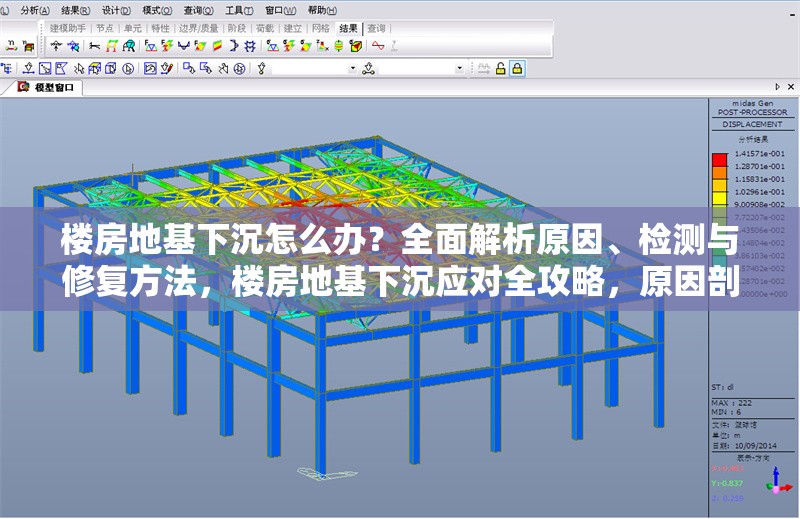
Task: Open the 结果(R) menu
Action: point(76,11)
